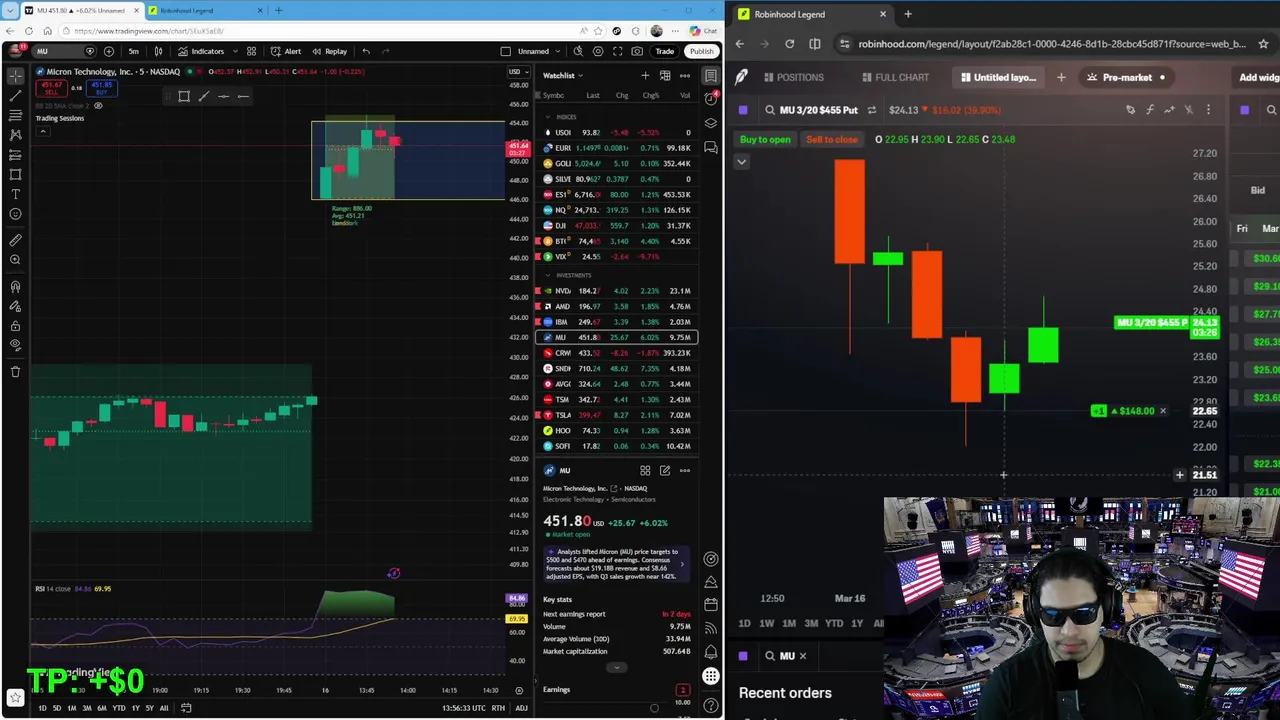Add new Robinhood layout tab plus

point(1061,77)
